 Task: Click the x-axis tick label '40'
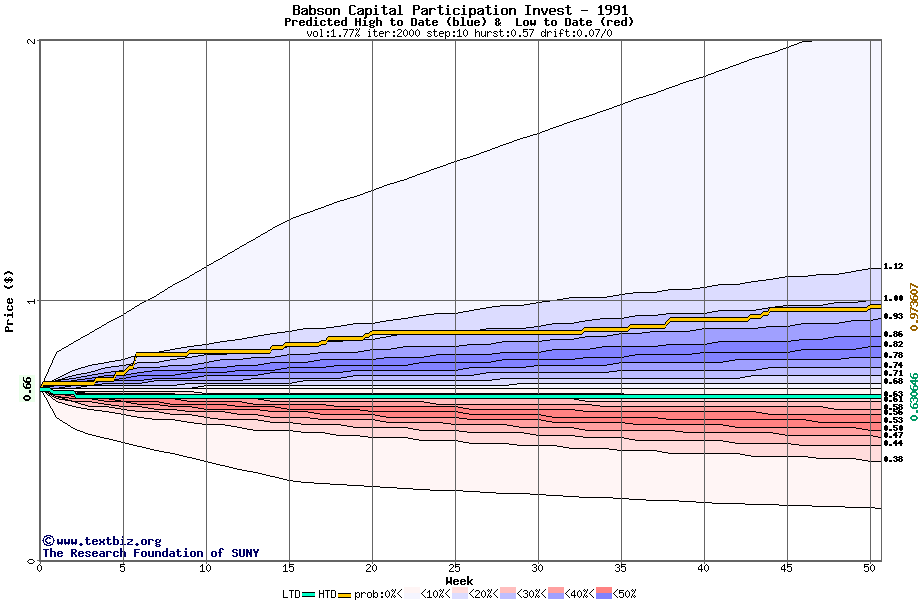pyautogui.click(x=703, y=568)
